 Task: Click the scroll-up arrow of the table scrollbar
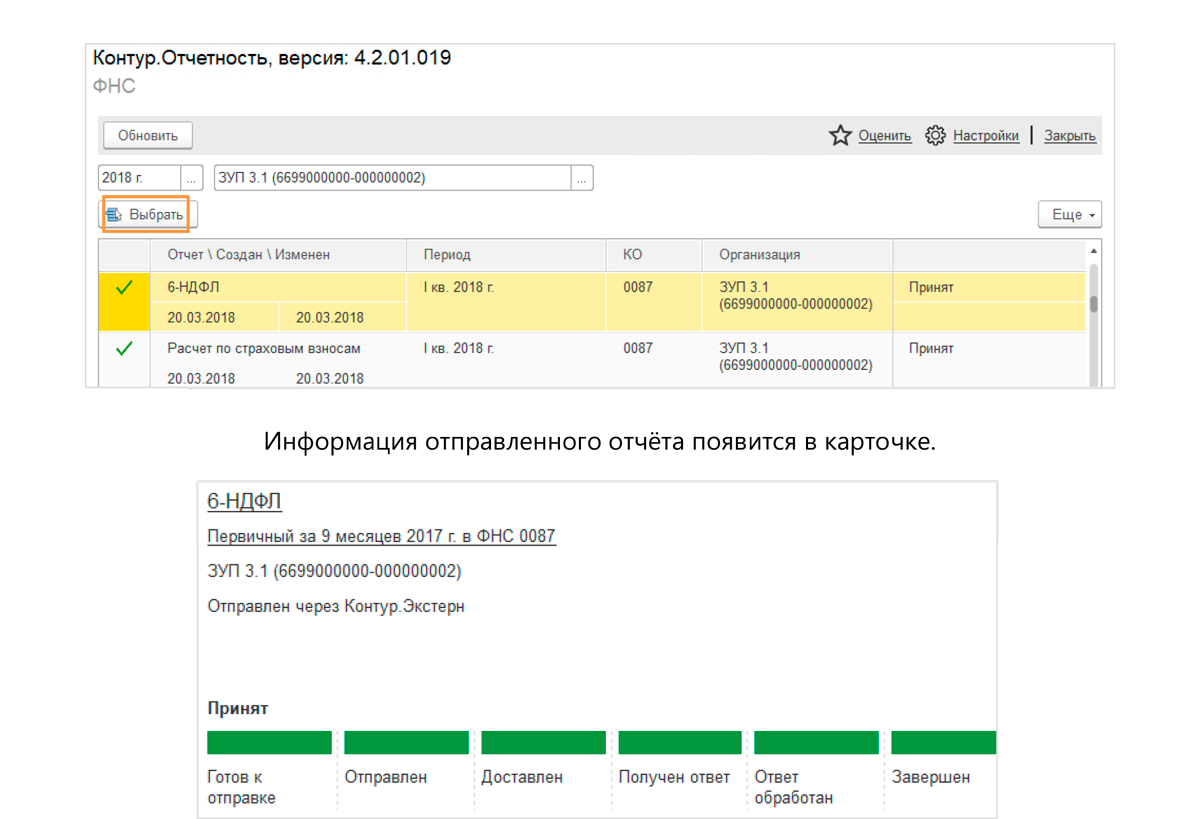(1094, 250)
